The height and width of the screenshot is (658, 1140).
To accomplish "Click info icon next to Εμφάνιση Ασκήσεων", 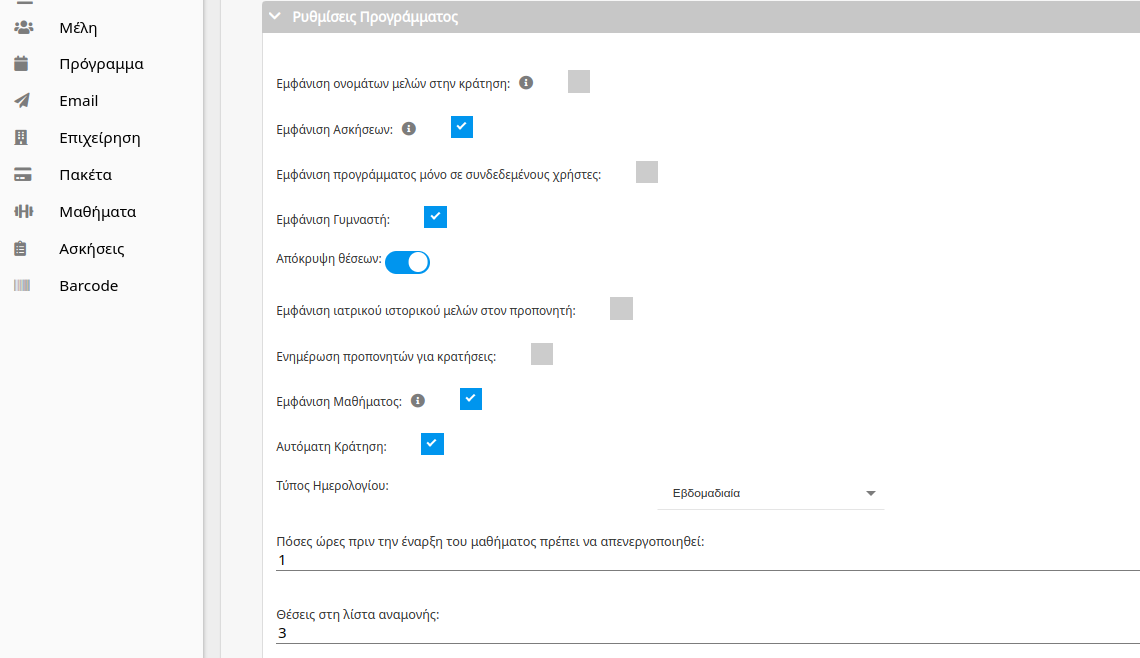I will (x=409, y=129).
